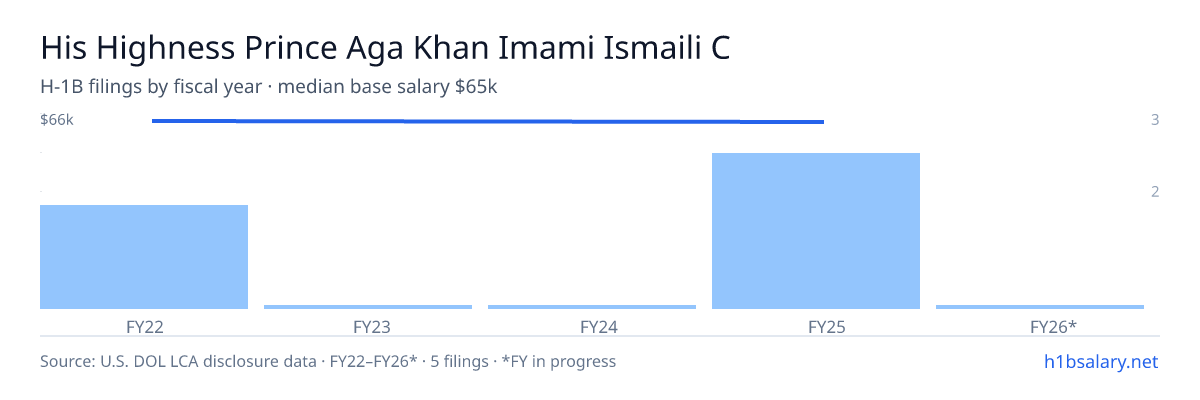
Task: Click the $66k salary axis label
Action: [57, 120]
